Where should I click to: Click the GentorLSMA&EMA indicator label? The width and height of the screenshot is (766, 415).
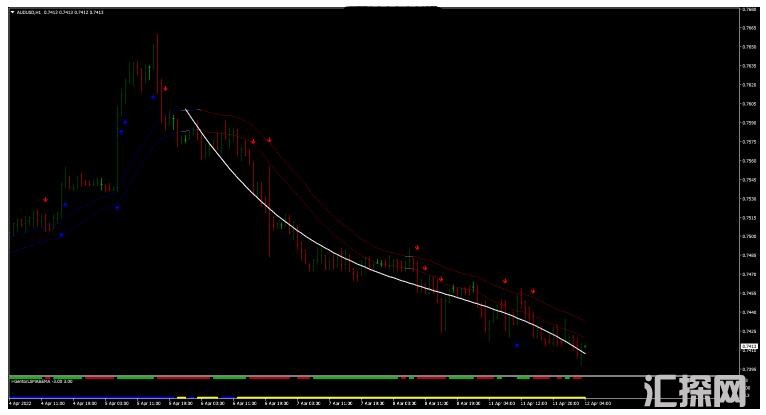(30, 382)
